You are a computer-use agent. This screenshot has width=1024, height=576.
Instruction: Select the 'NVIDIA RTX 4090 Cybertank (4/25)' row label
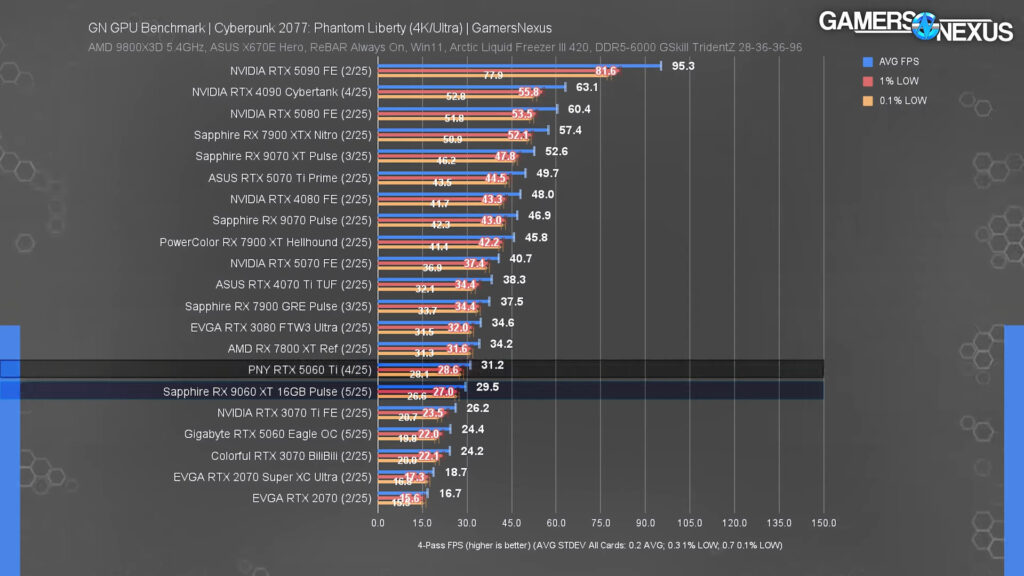point(281,92)
